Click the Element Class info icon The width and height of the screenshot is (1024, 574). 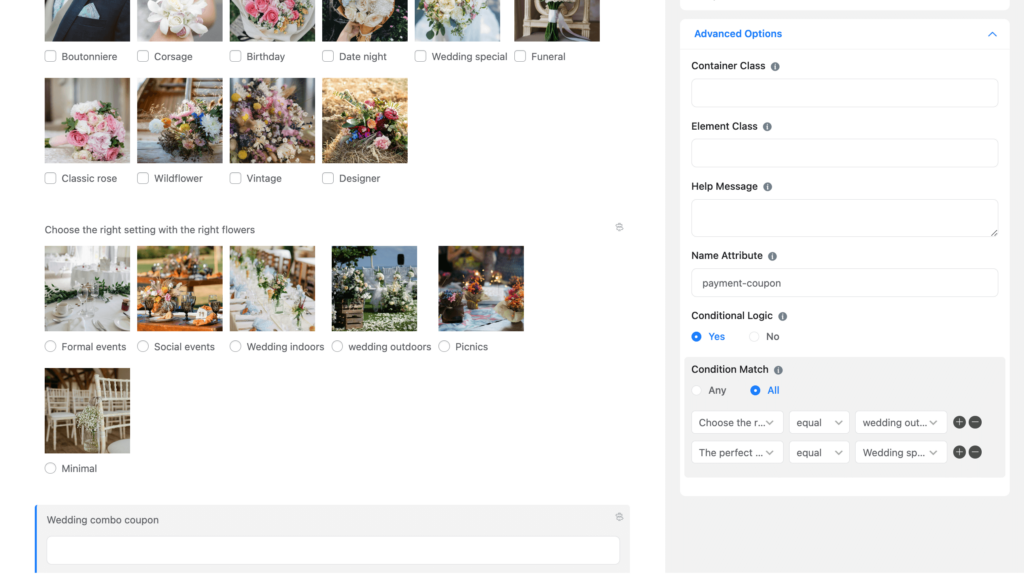[x=767, y=127]
